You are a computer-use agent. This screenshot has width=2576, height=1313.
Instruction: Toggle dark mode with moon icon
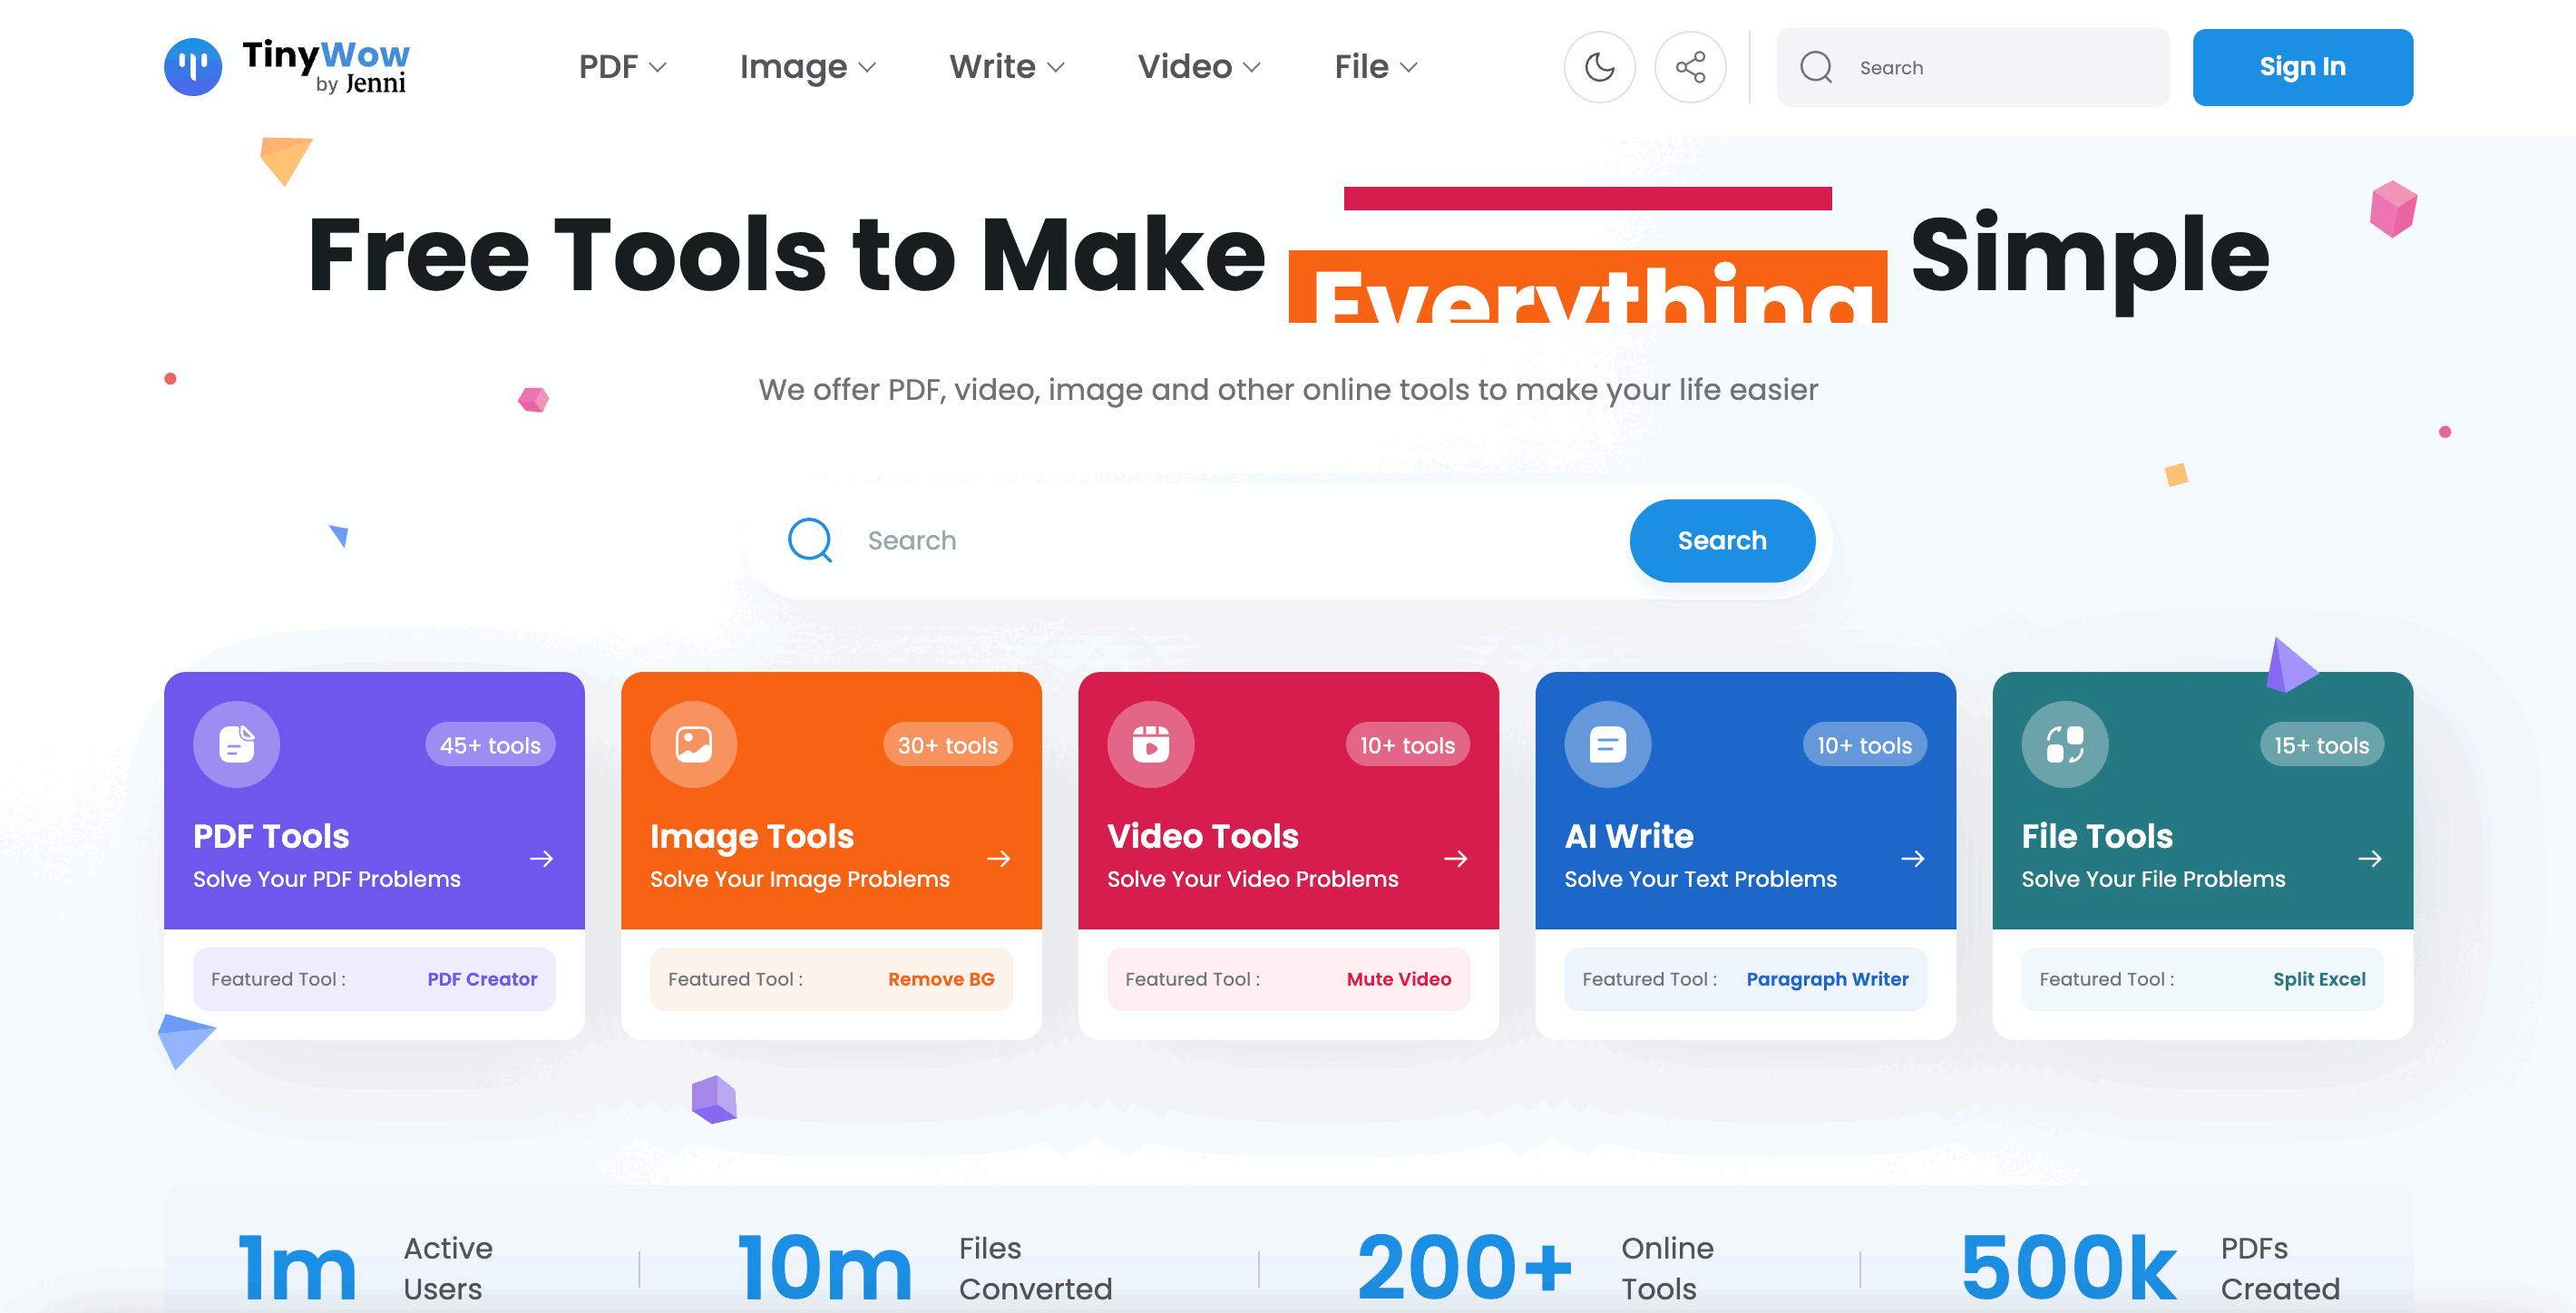[x=1599, y=67]
